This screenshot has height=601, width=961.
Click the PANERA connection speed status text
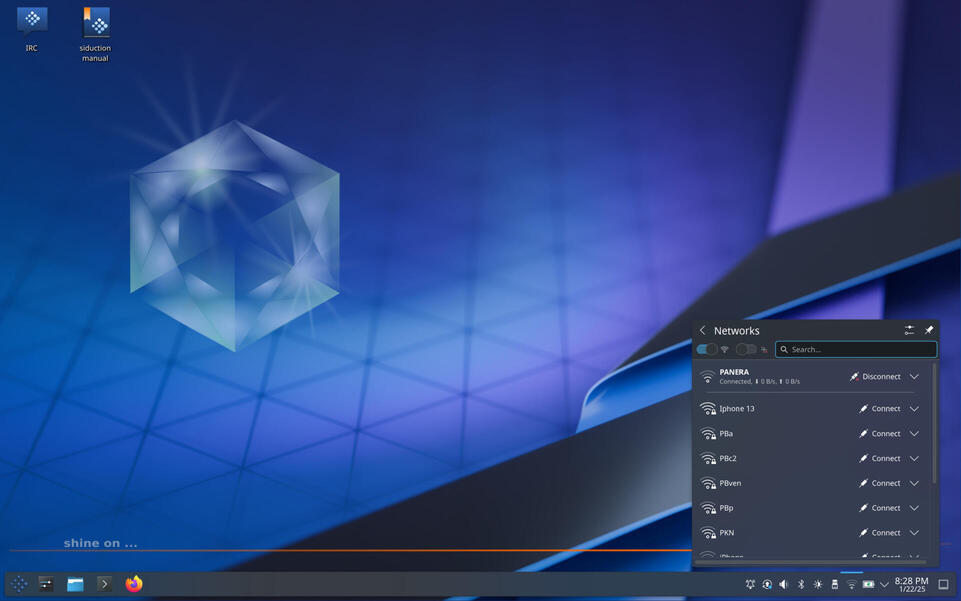click(x=760, y=382)
